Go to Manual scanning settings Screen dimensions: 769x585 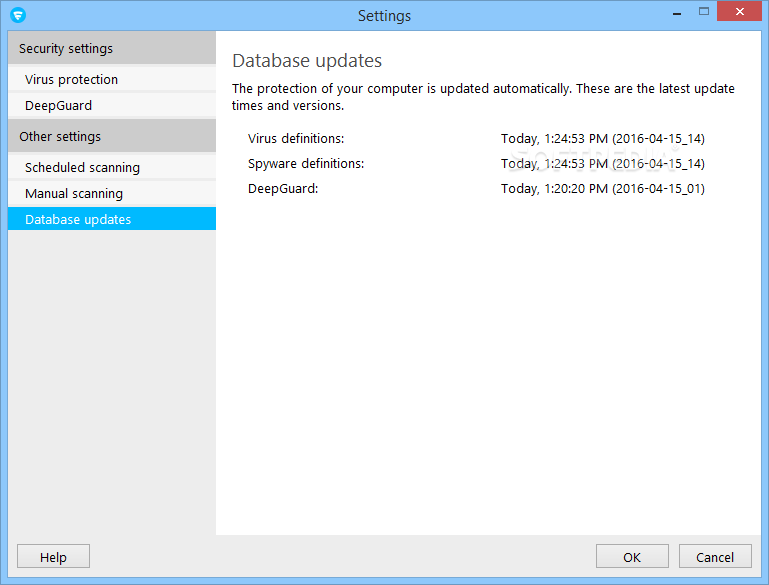point(112,193)
